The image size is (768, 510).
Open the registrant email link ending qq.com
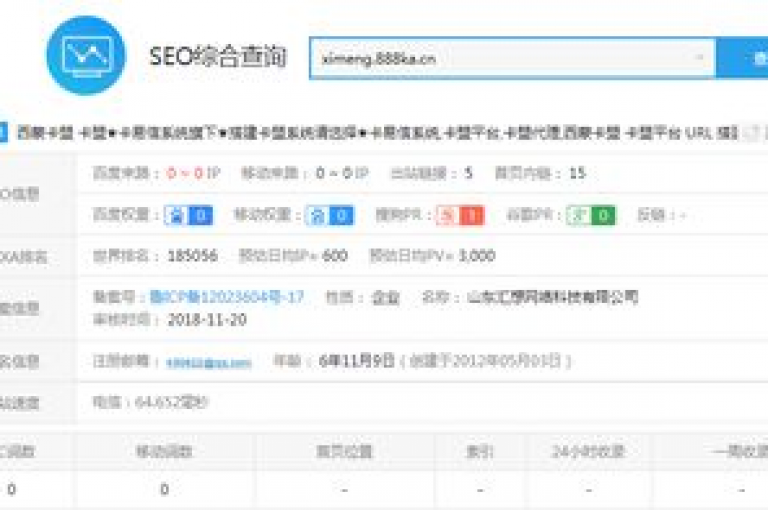pyautogui.click(x=209, y=363)
